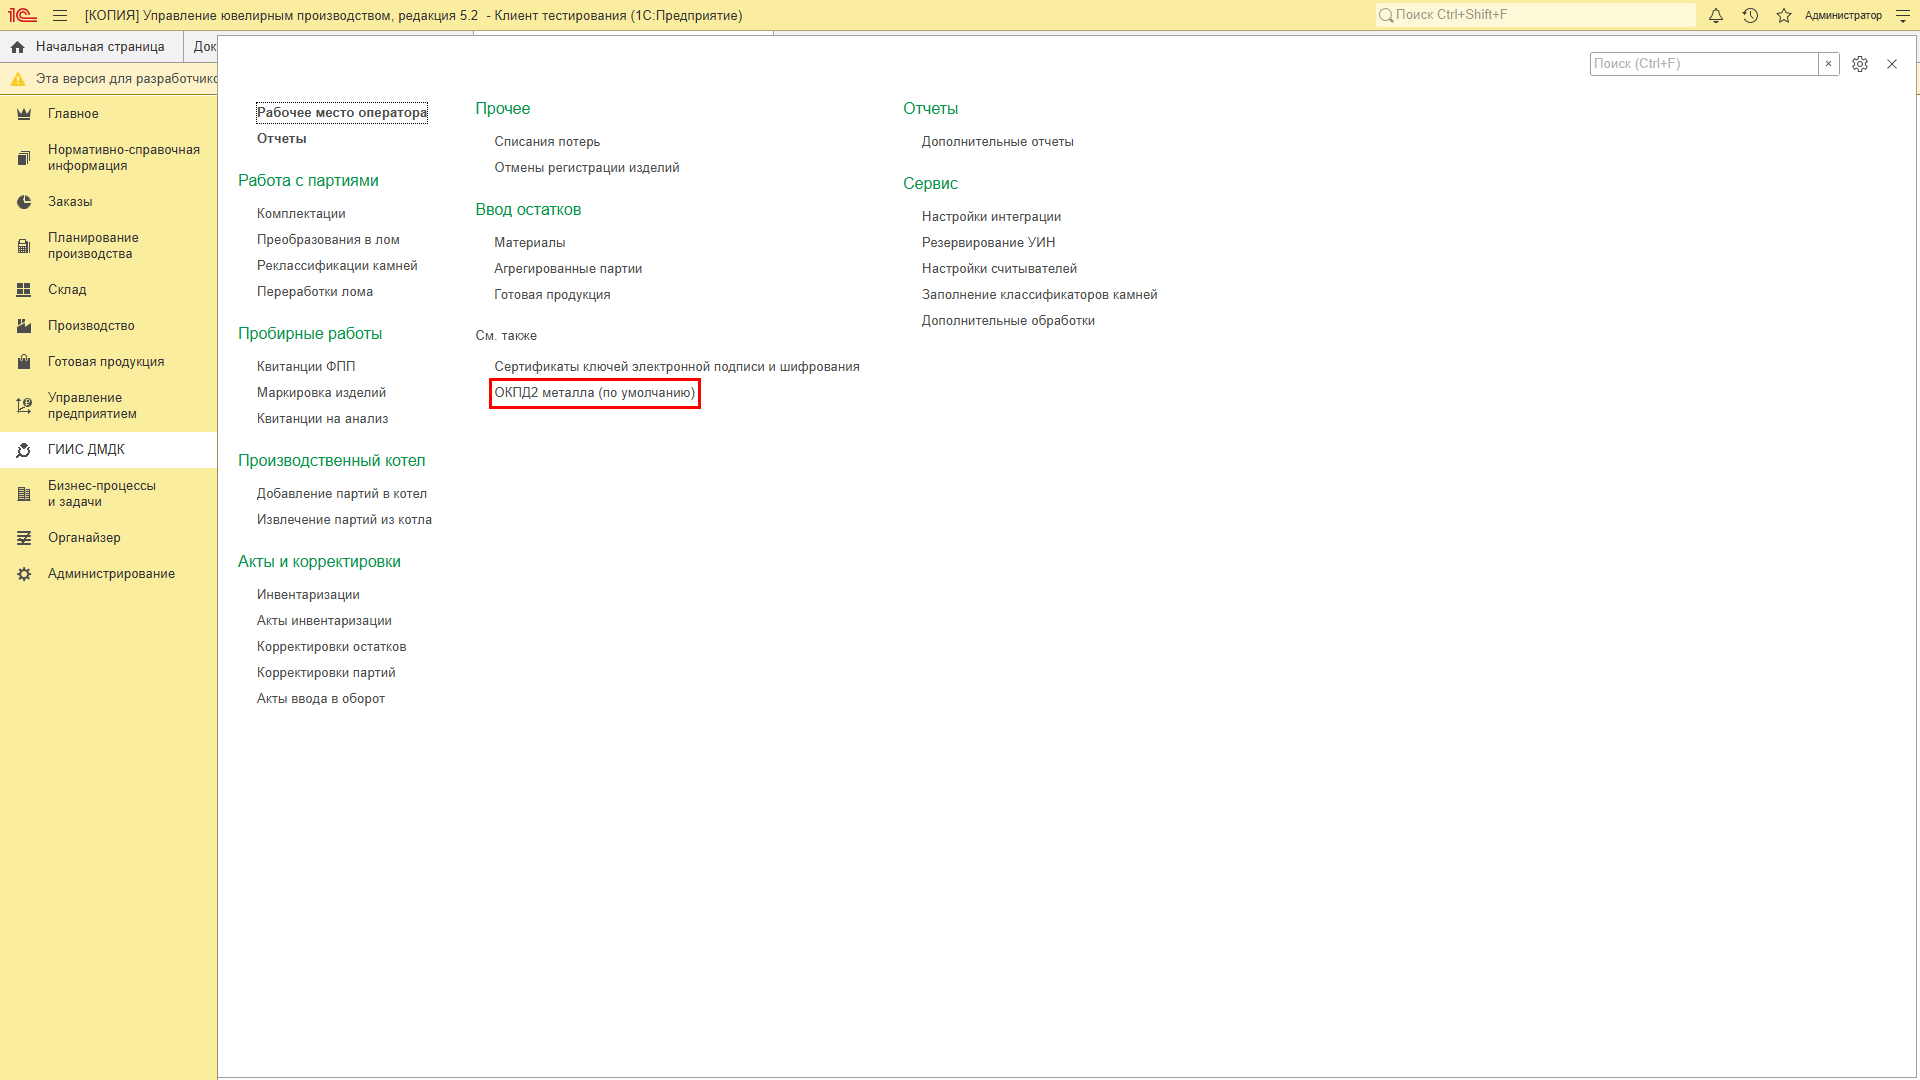
Task: Open Квитанции ФПП
Action: (x=306, y=367)
